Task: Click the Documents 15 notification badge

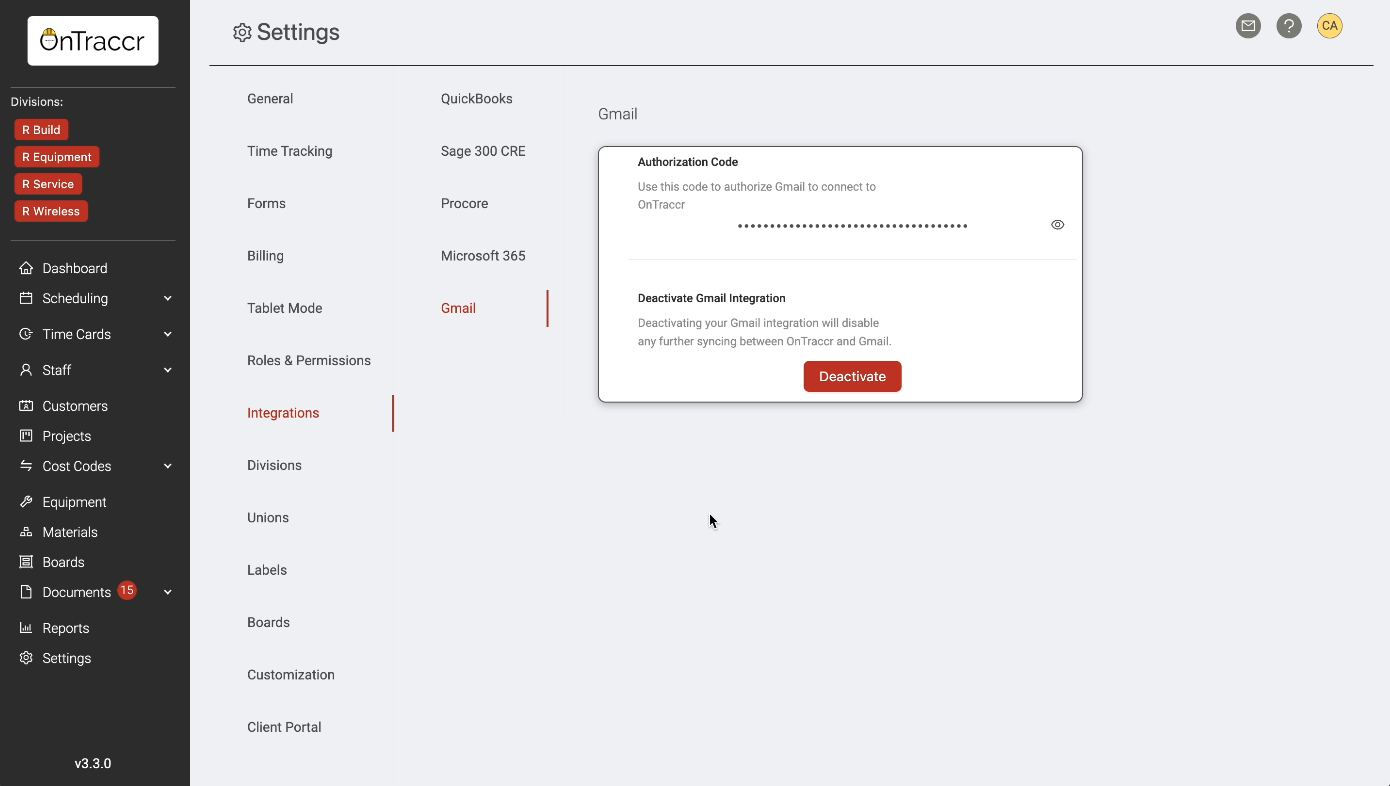Action: click(127, 590)
